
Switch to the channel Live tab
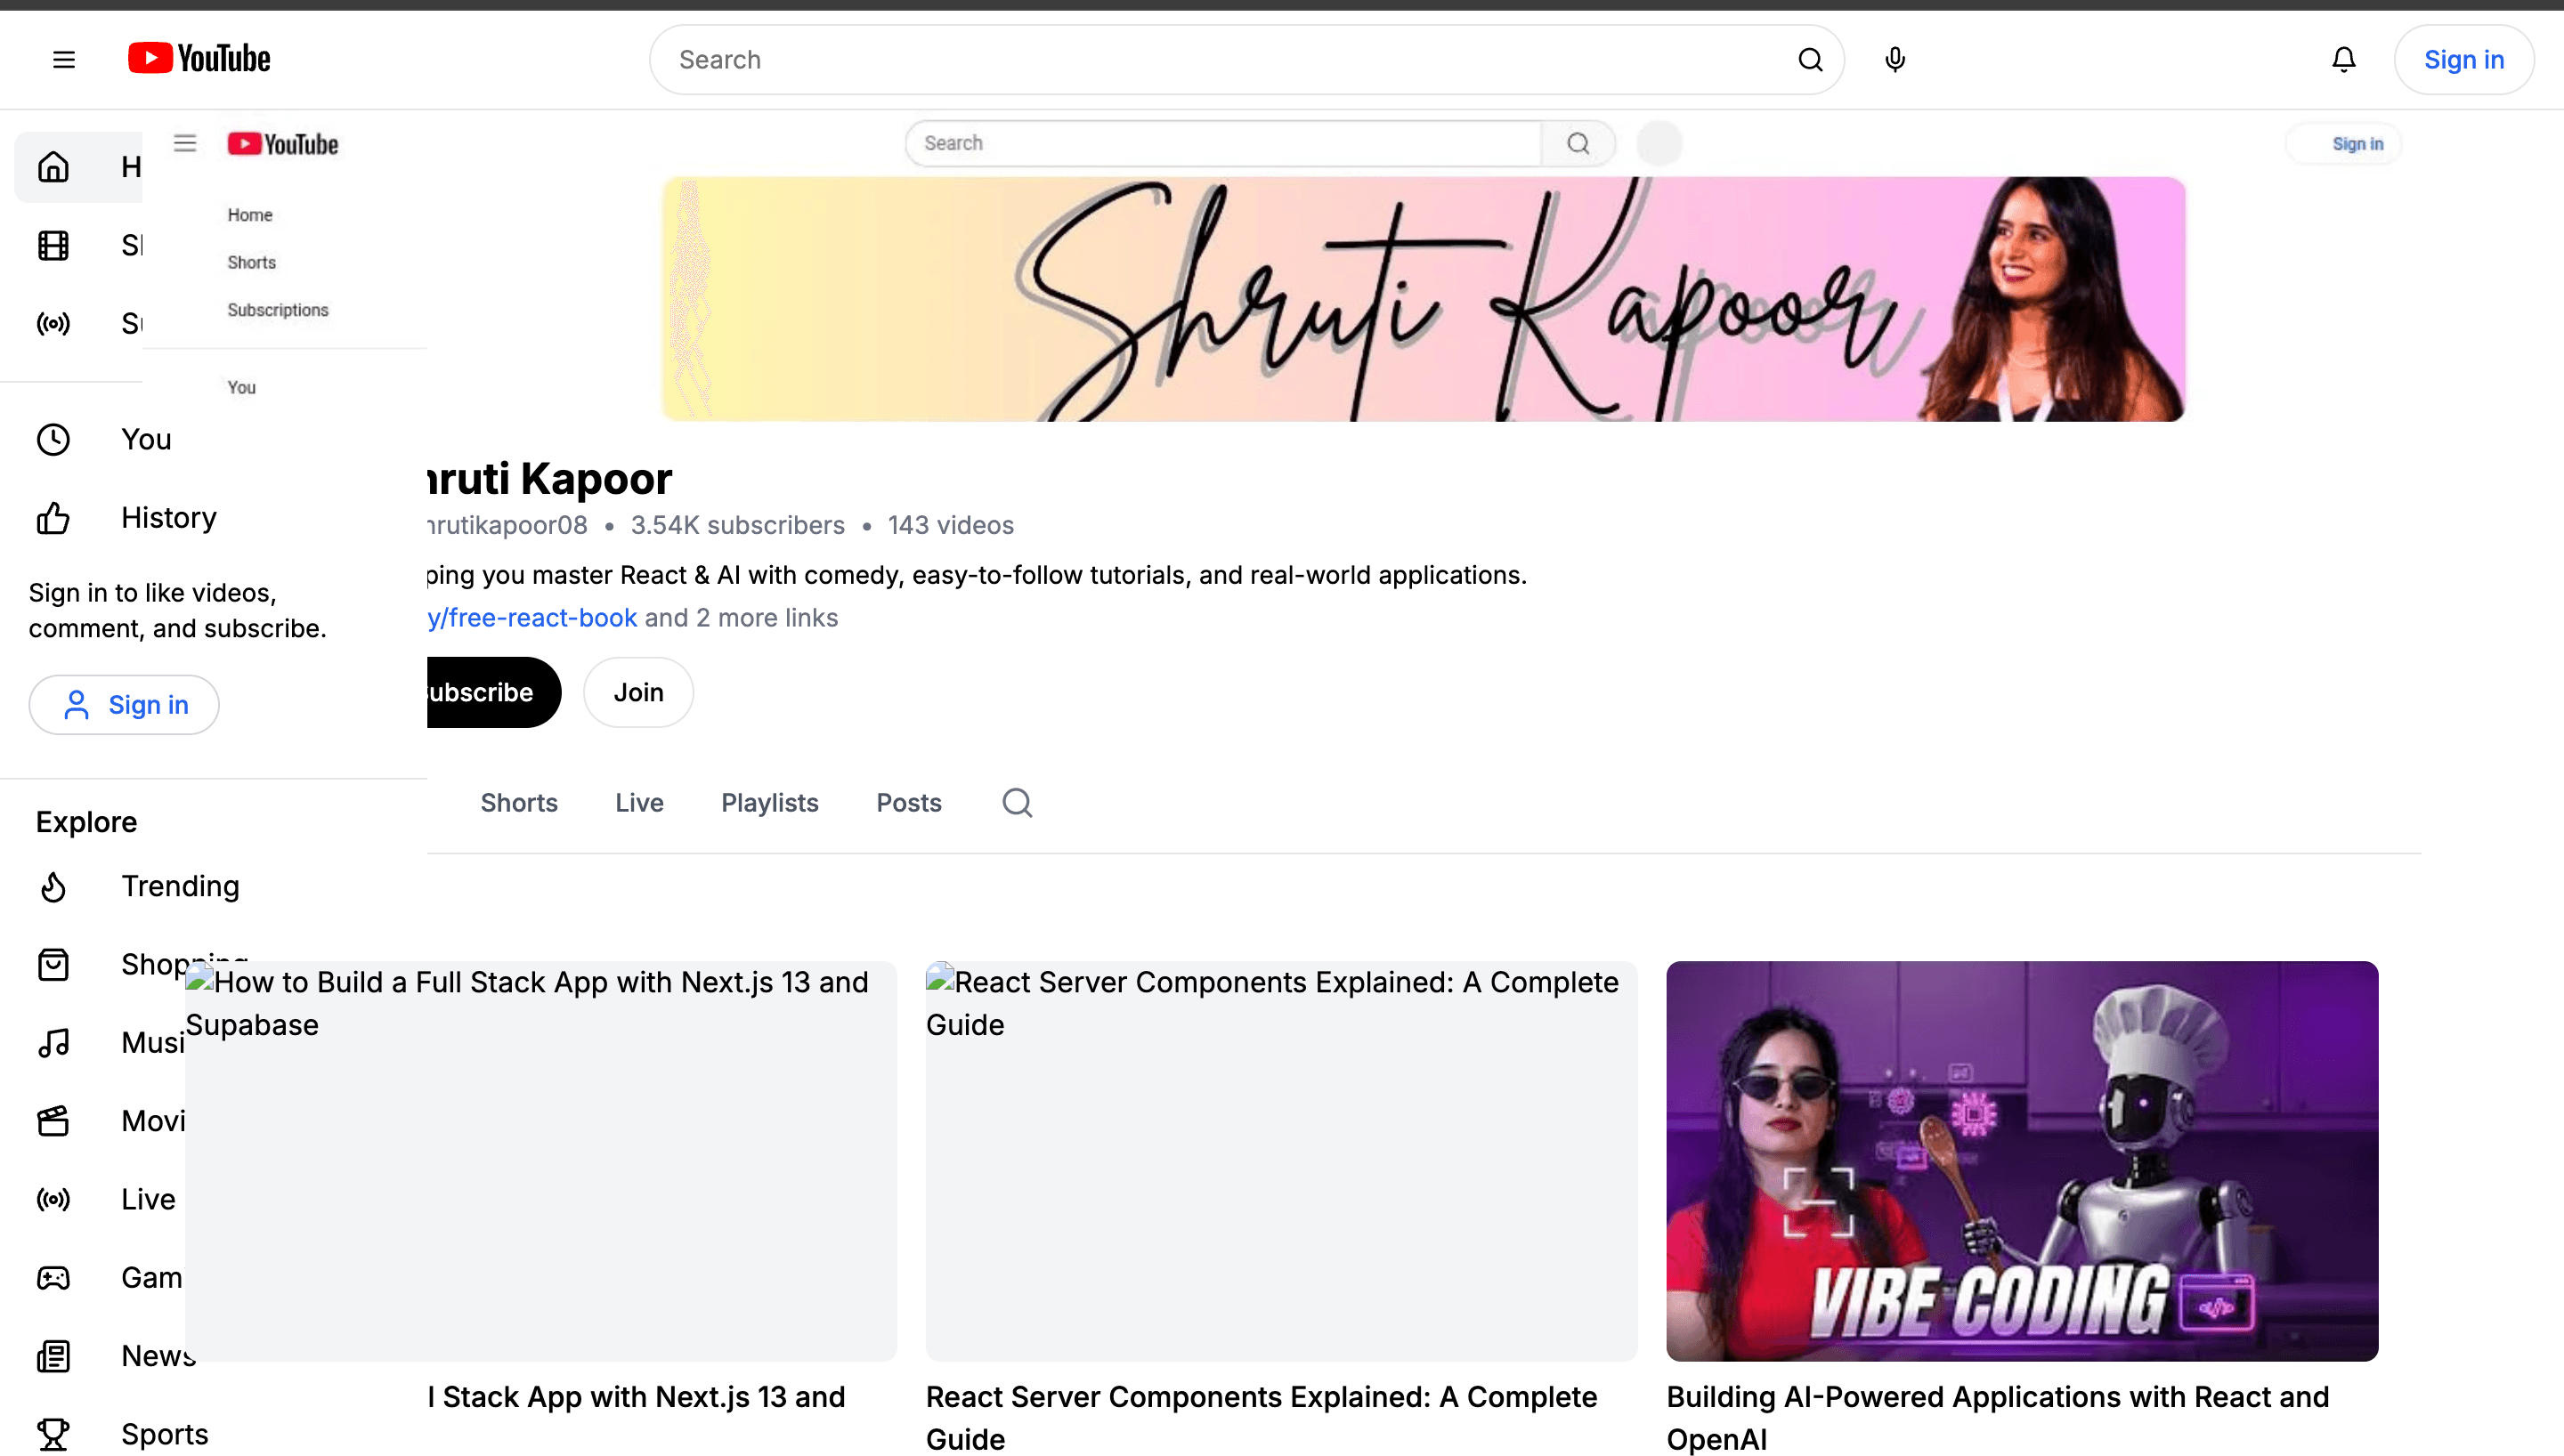tap(639, 803)
